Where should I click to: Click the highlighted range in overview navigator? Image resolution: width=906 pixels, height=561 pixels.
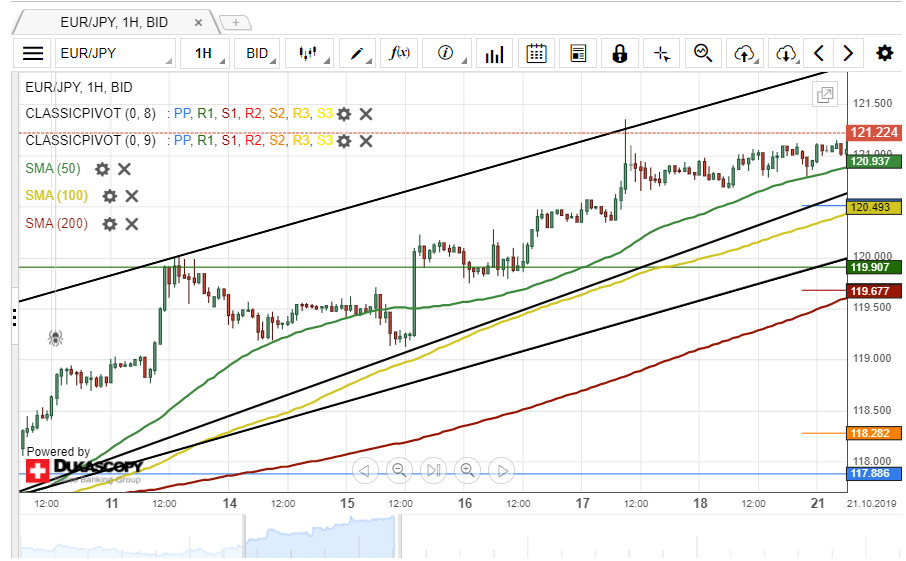click(x=320, y=537)
